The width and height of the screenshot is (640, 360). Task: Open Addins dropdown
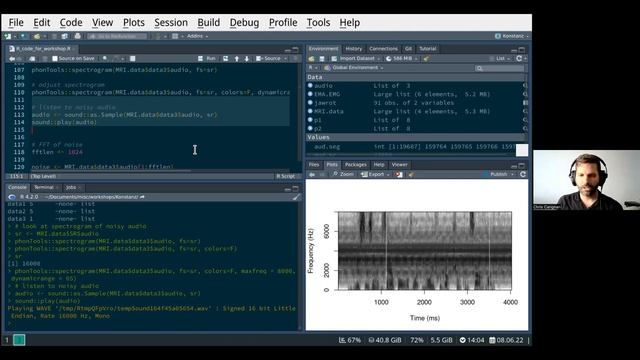click(198, 36)
